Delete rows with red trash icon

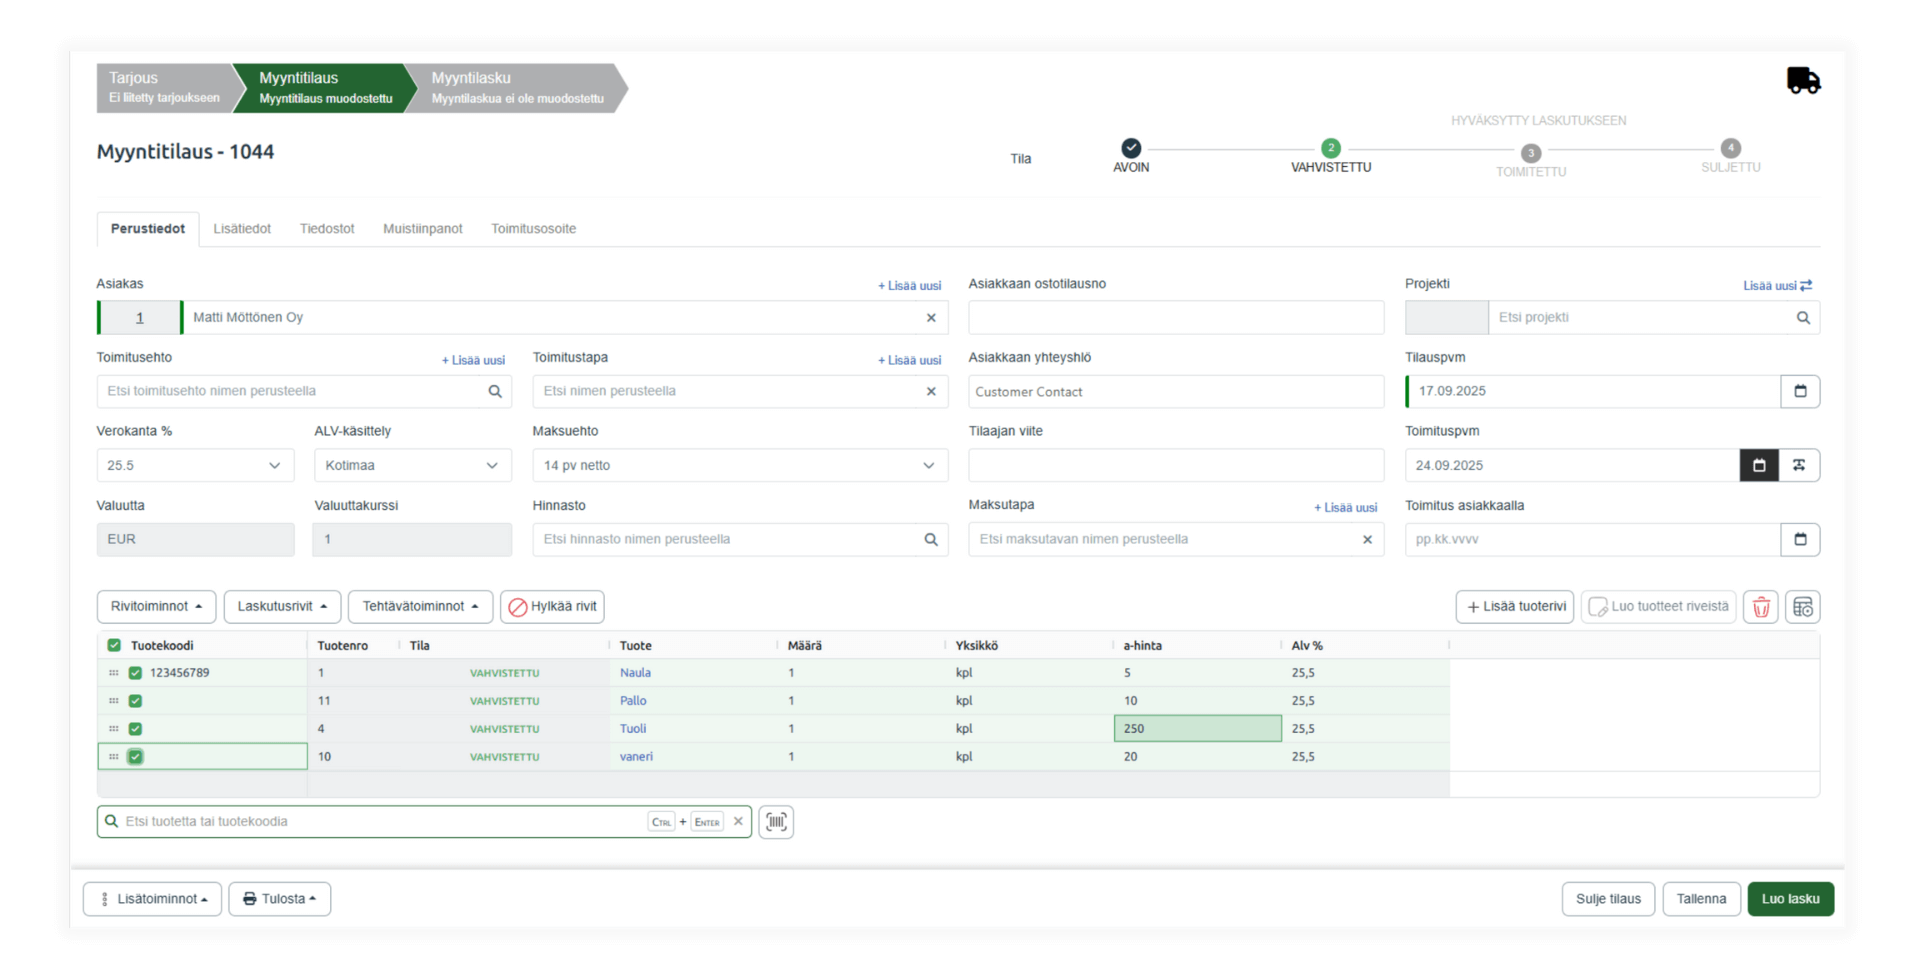click(1761, 607)
